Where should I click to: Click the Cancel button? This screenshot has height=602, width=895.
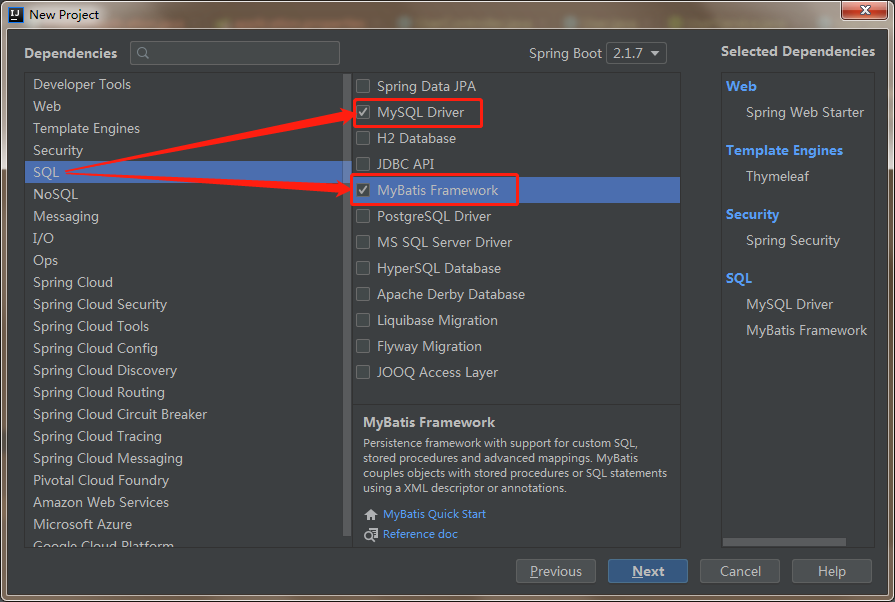(x=740, y=571)
